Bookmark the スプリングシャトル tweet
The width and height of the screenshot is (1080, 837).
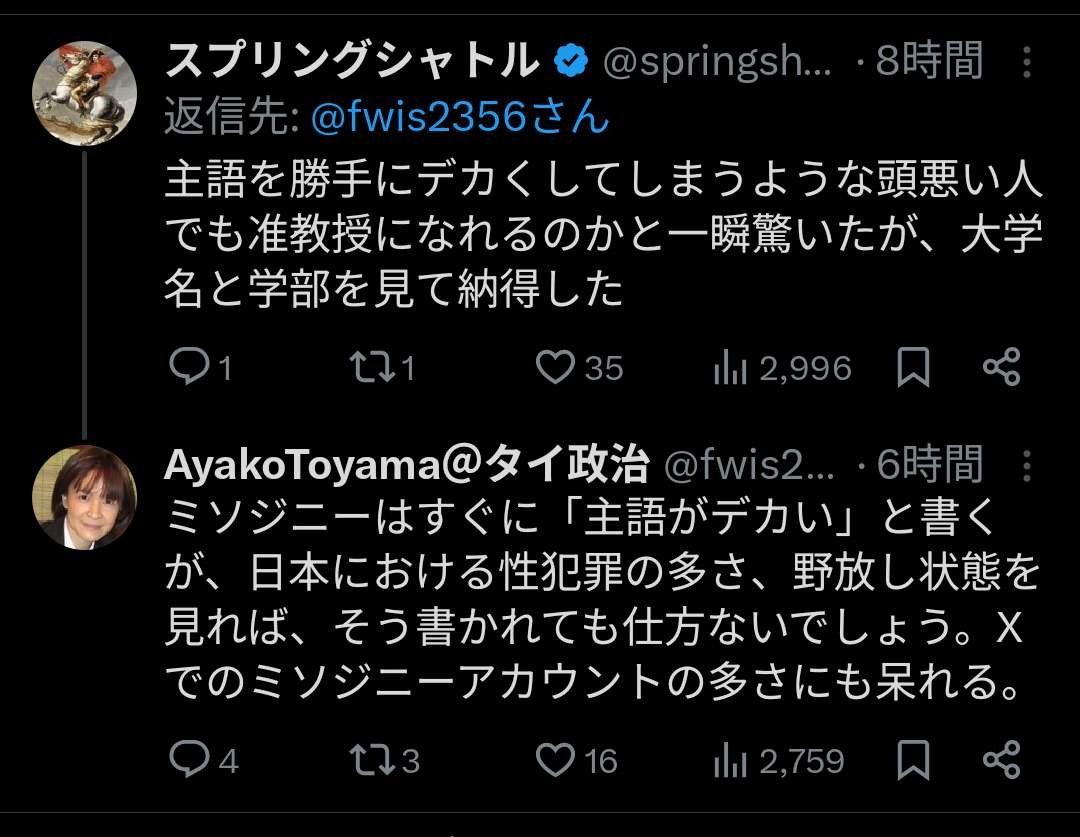point(912,367)
